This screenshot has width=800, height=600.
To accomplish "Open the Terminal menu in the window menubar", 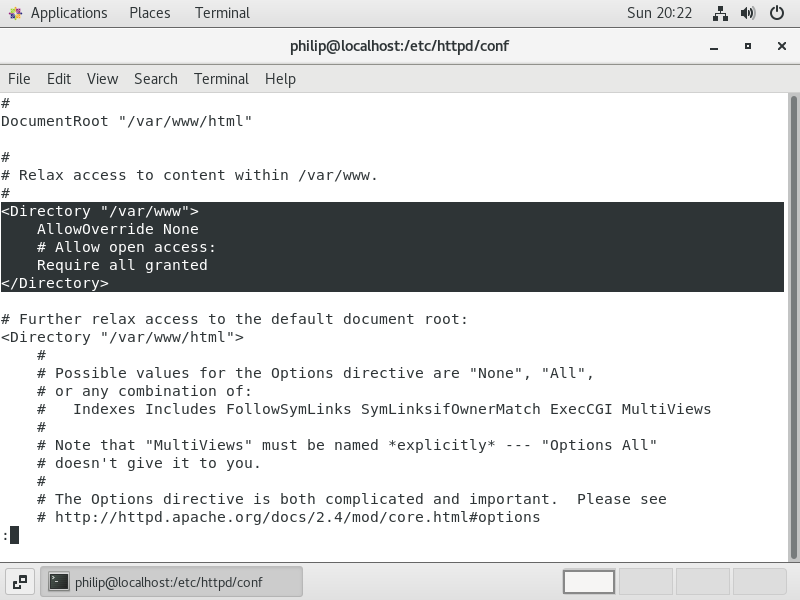I will tap(221, 79).
